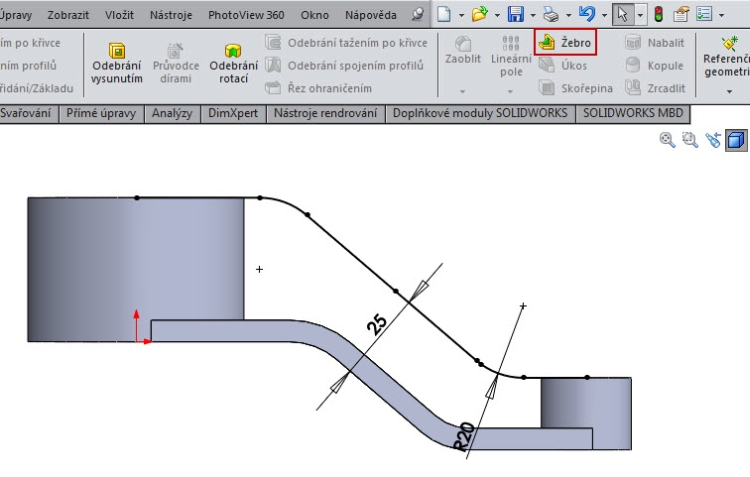This screenshot has width=750, height=477.
Task: Expand dropdown arrow beside open folder
Action: click(497, 15)
